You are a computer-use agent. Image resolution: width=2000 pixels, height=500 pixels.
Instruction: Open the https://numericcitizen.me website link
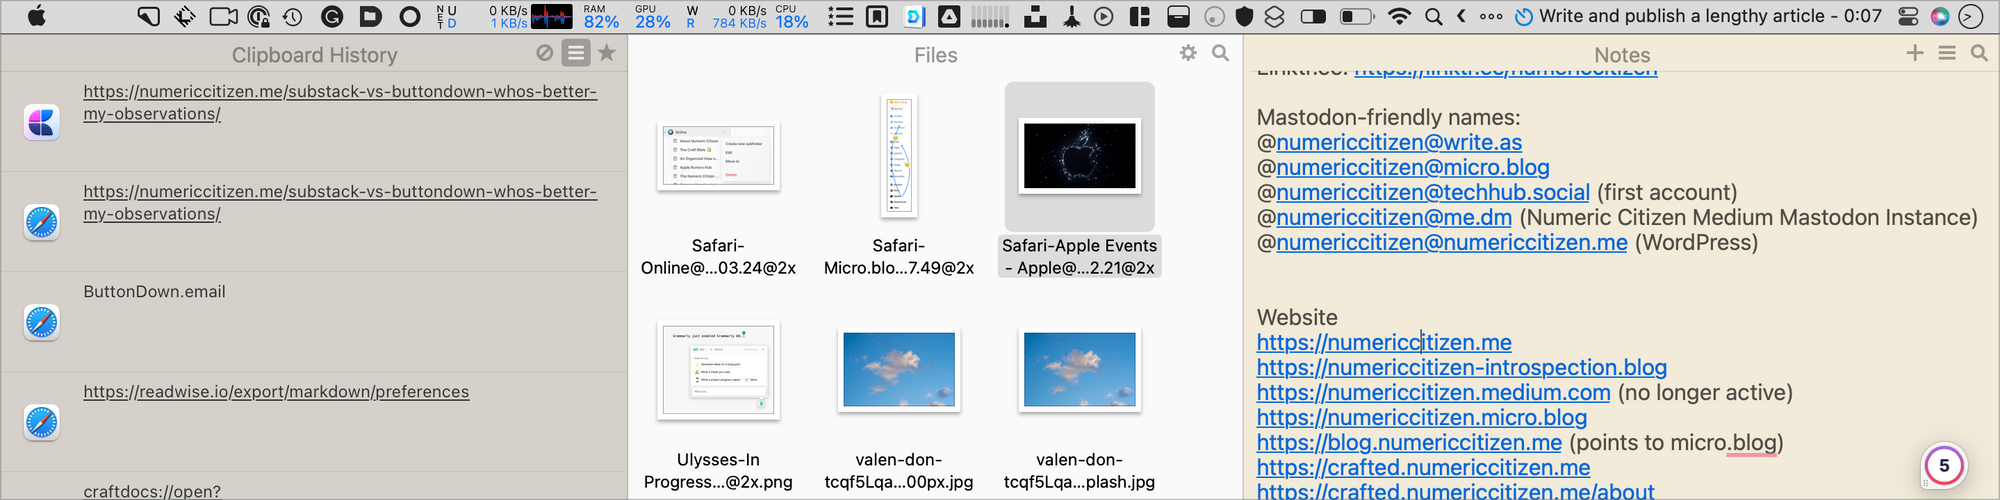[1384, 343]
